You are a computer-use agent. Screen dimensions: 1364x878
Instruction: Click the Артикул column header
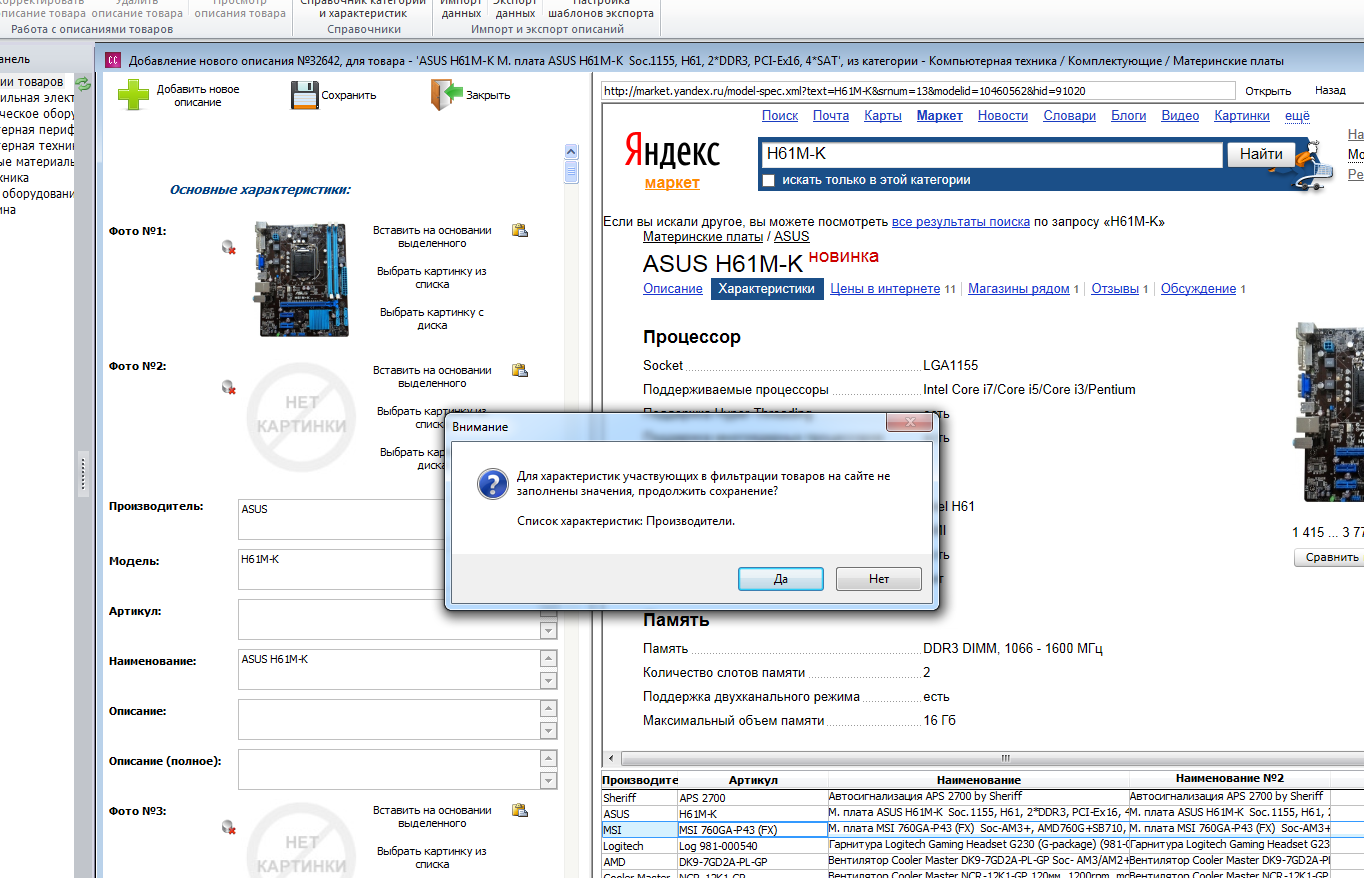point(753,779)
